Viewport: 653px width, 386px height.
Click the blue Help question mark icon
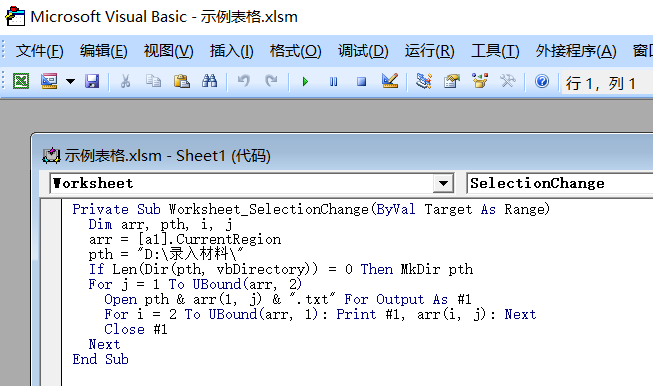(542, 81)
